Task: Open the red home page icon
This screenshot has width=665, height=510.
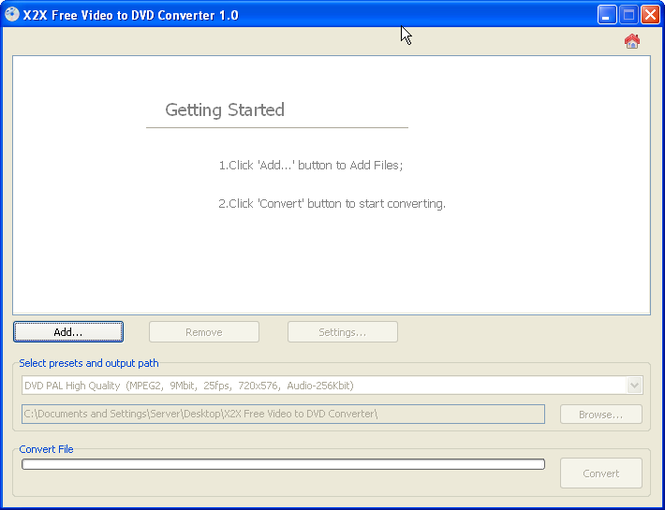Action: pos(632,41)
